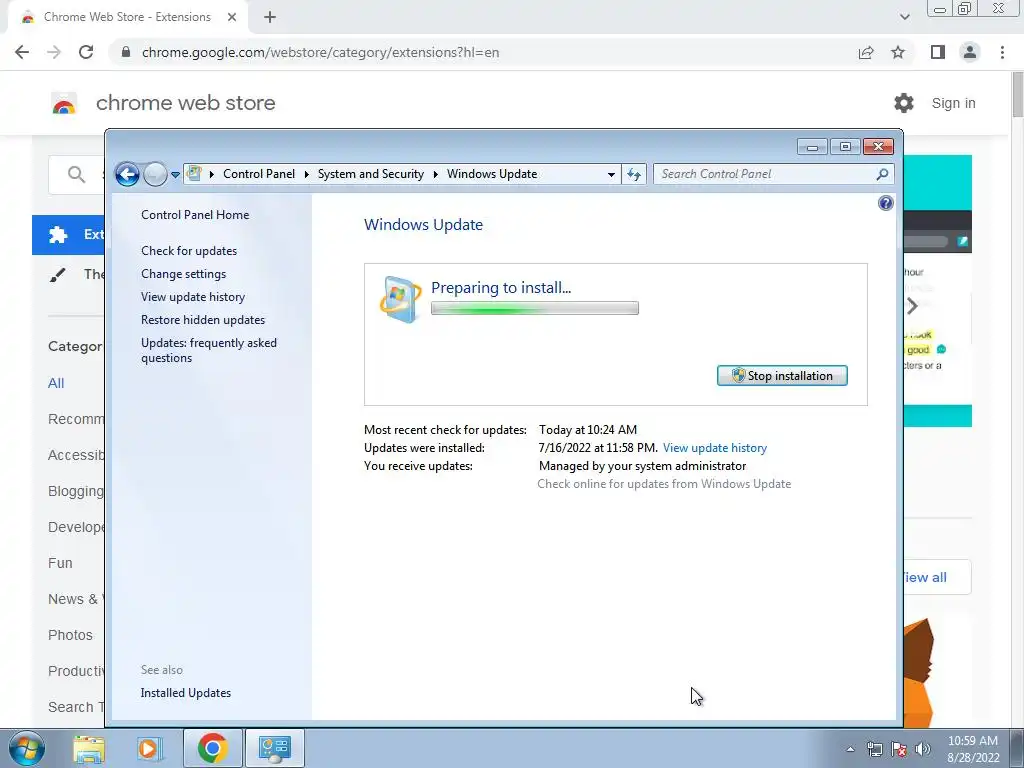Click the Control Panel address bar icon
This screenshot has width=1024, height=768.
coord(194,173)
